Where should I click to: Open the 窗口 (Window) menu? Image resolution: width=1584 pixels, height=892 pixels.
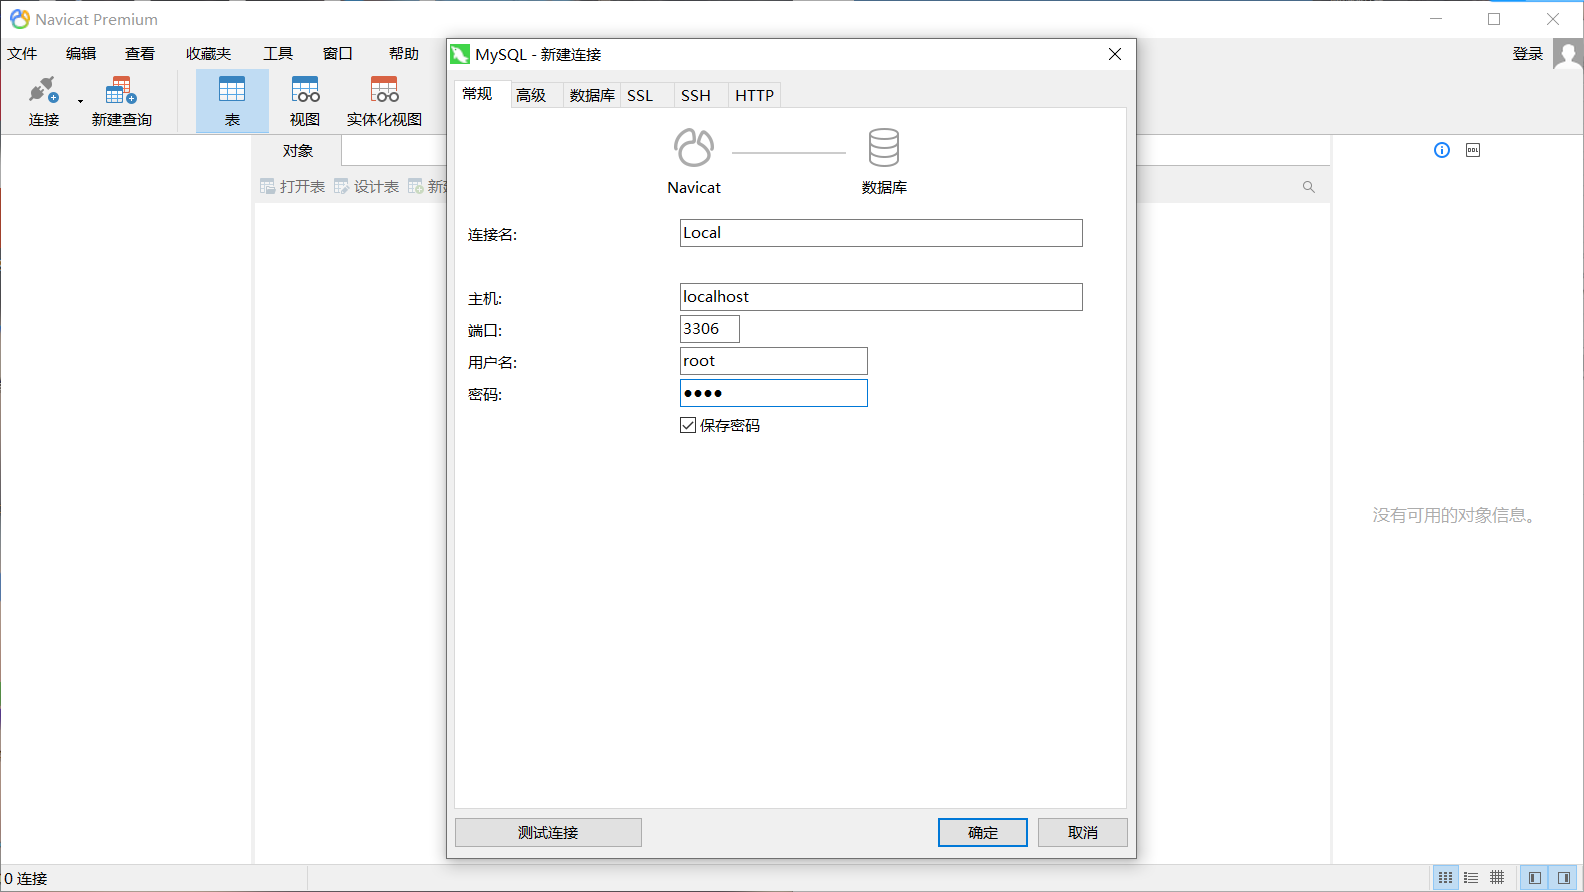coord(338,54)
